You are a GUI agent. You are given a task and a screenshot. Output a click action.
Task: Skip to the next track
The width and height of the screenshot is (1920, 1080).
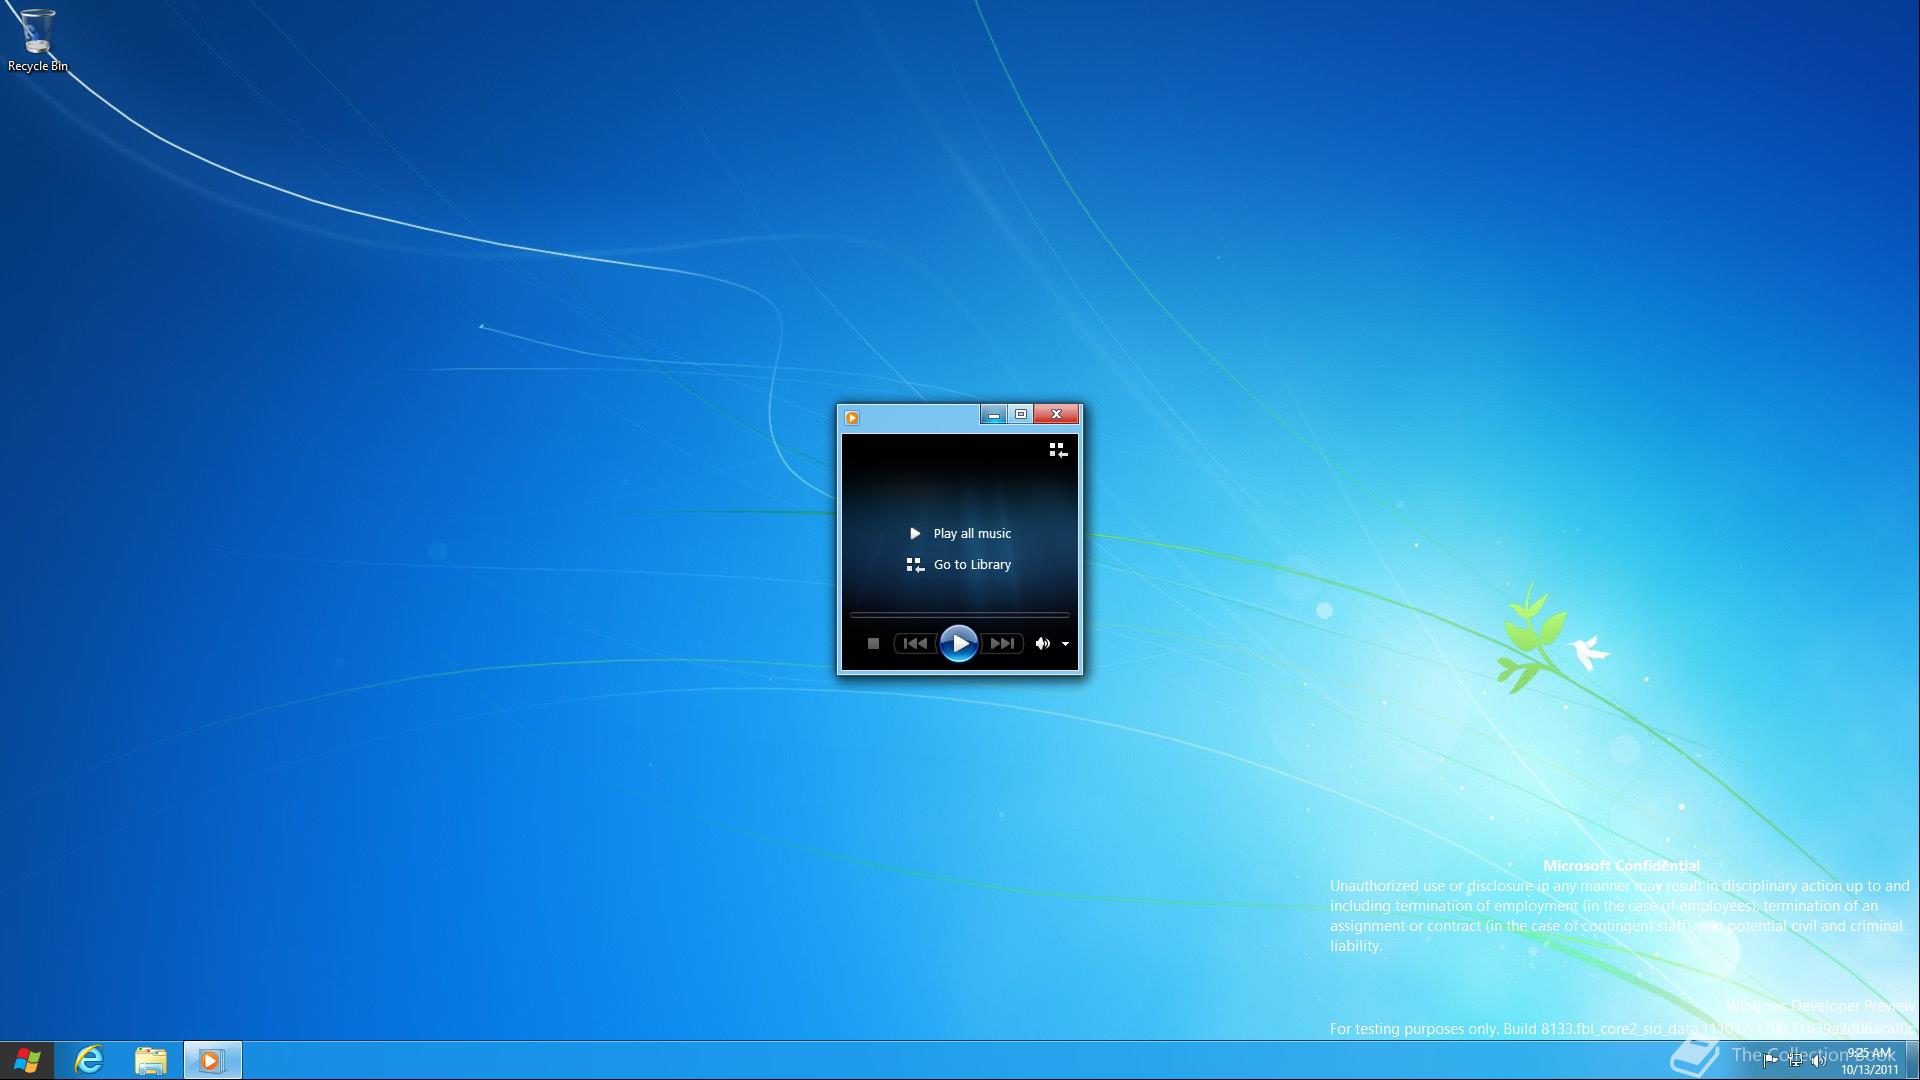coord(1002,644)
